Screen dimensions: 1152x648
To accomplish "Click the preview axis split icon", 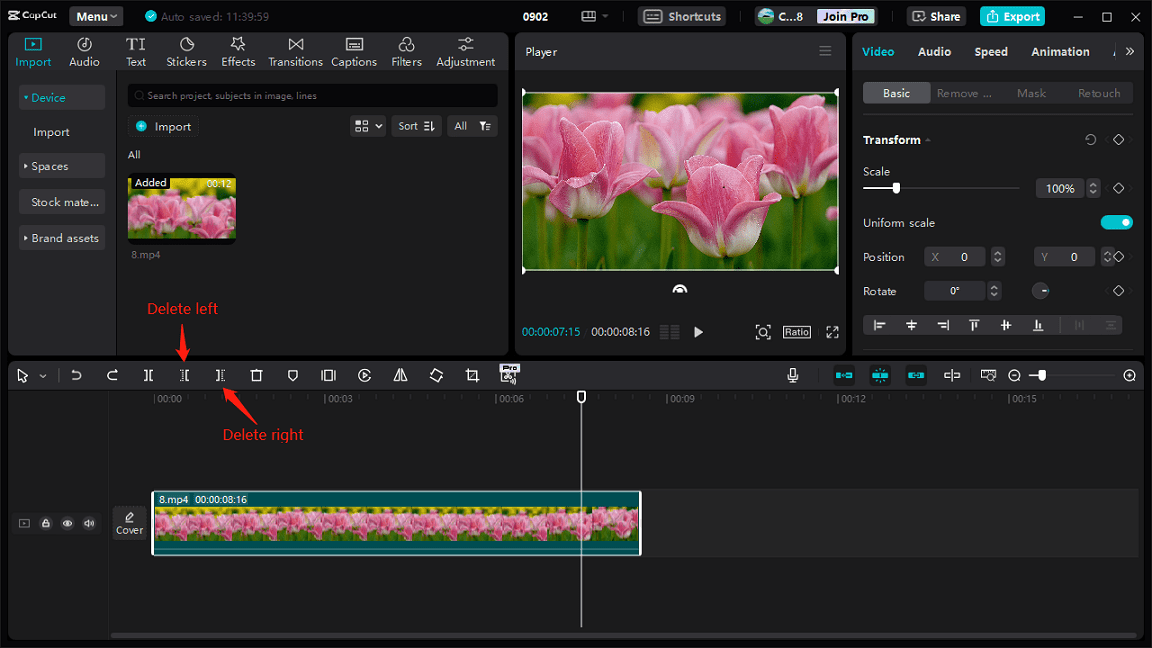I will click(x=952, y=375).
